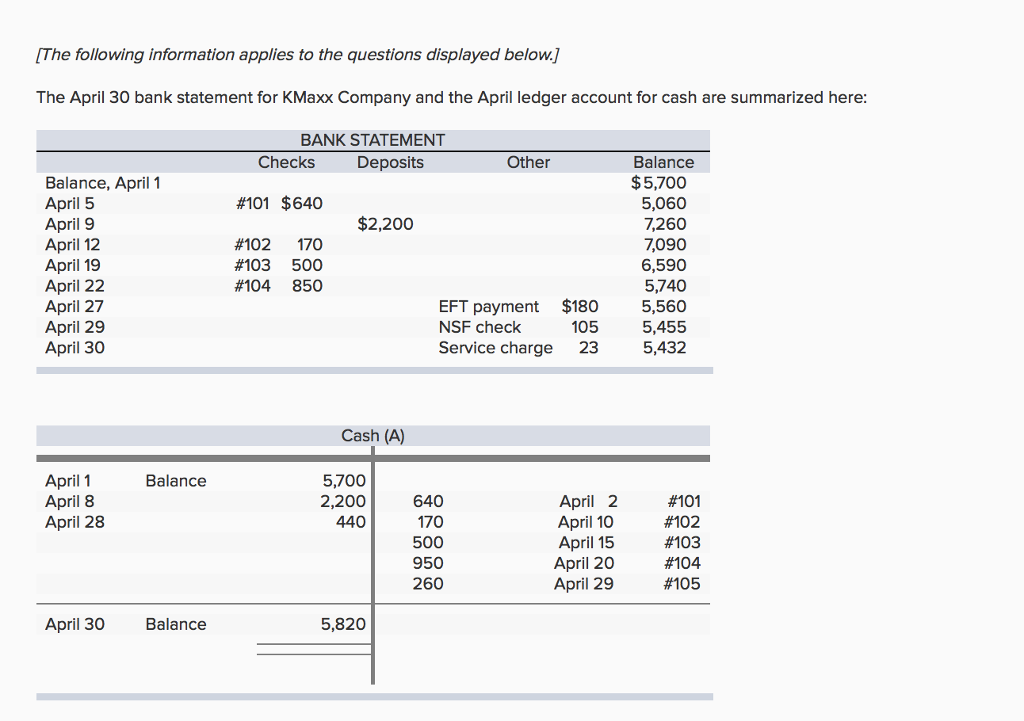Select the April 30 Balance of 5,820
The height and width of the screenshot is (721, 1024).
pyautogui.click(x=344, y=623)
